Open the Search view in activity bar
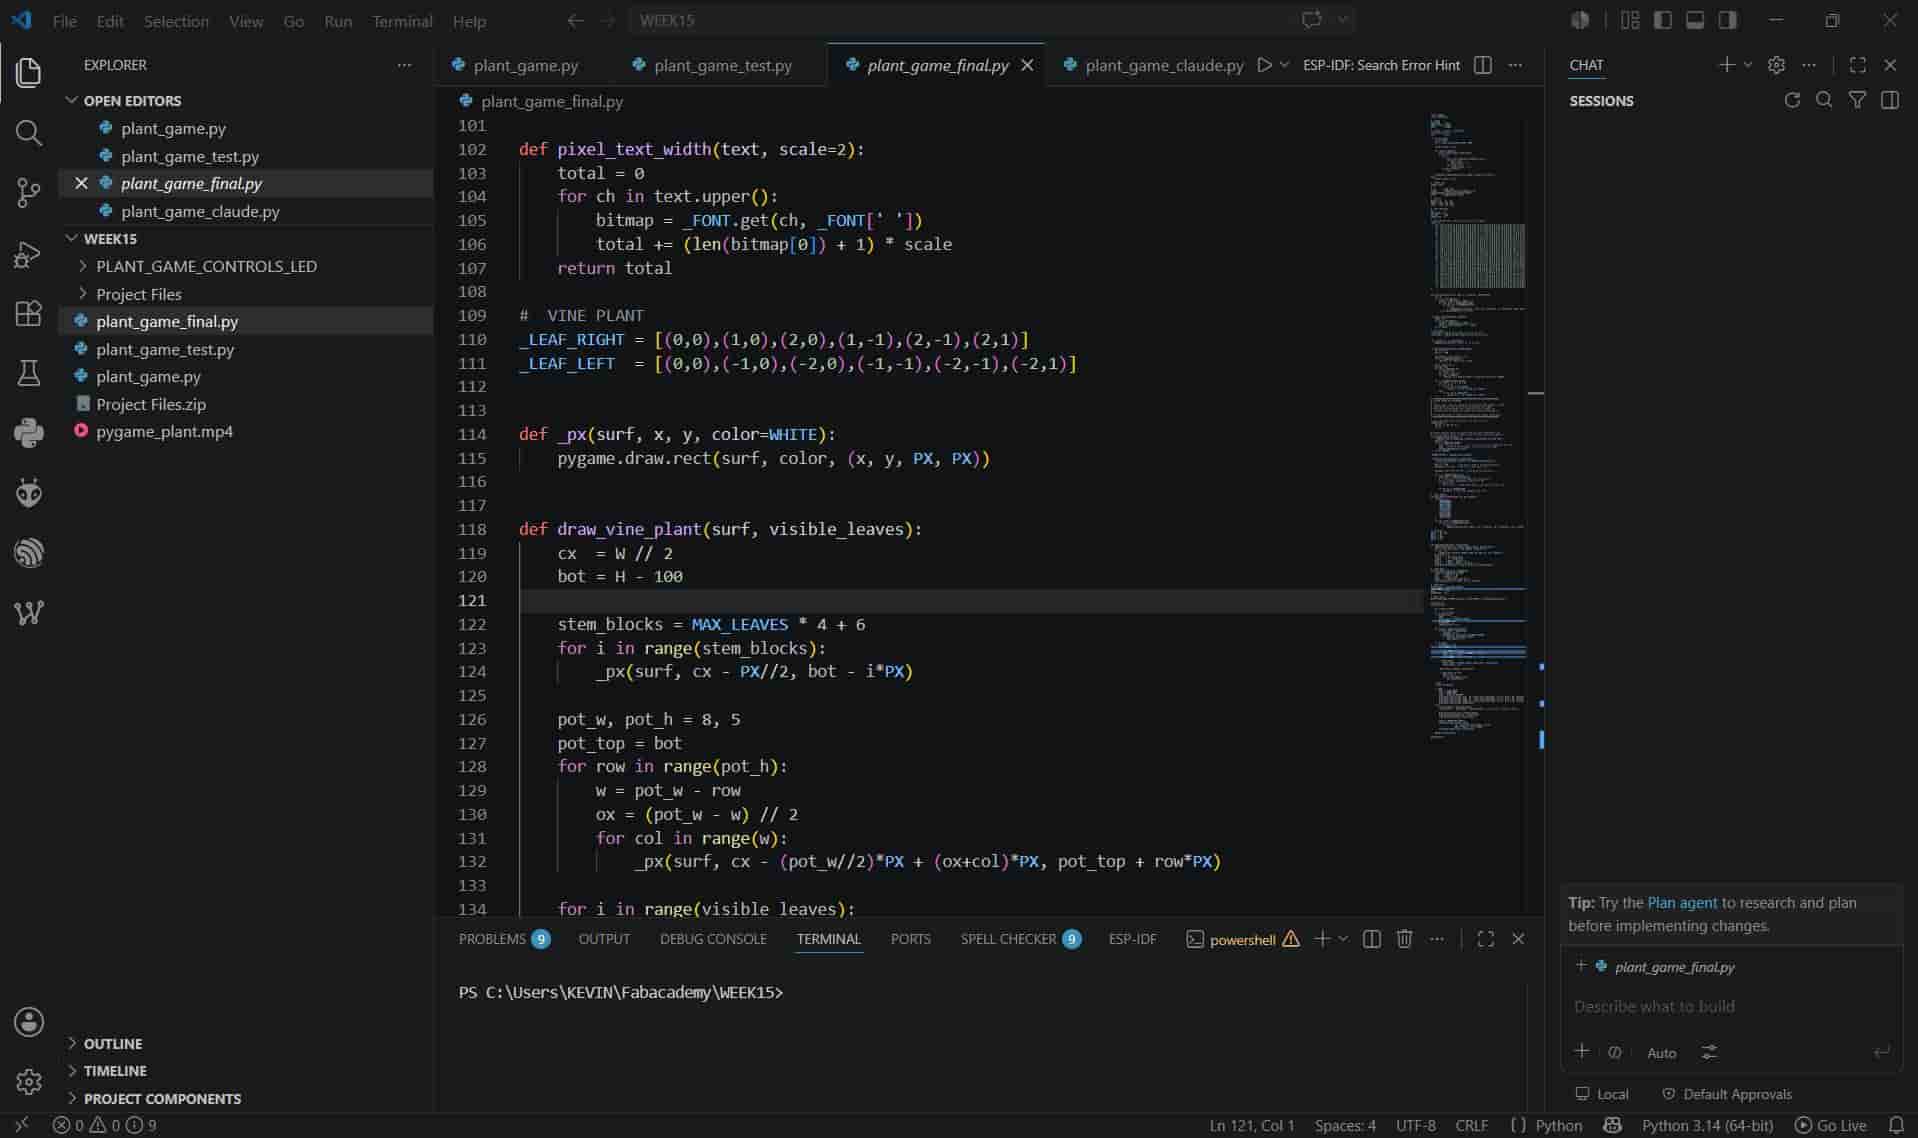The image size is (1918, 1138). (x=29, y=132)
